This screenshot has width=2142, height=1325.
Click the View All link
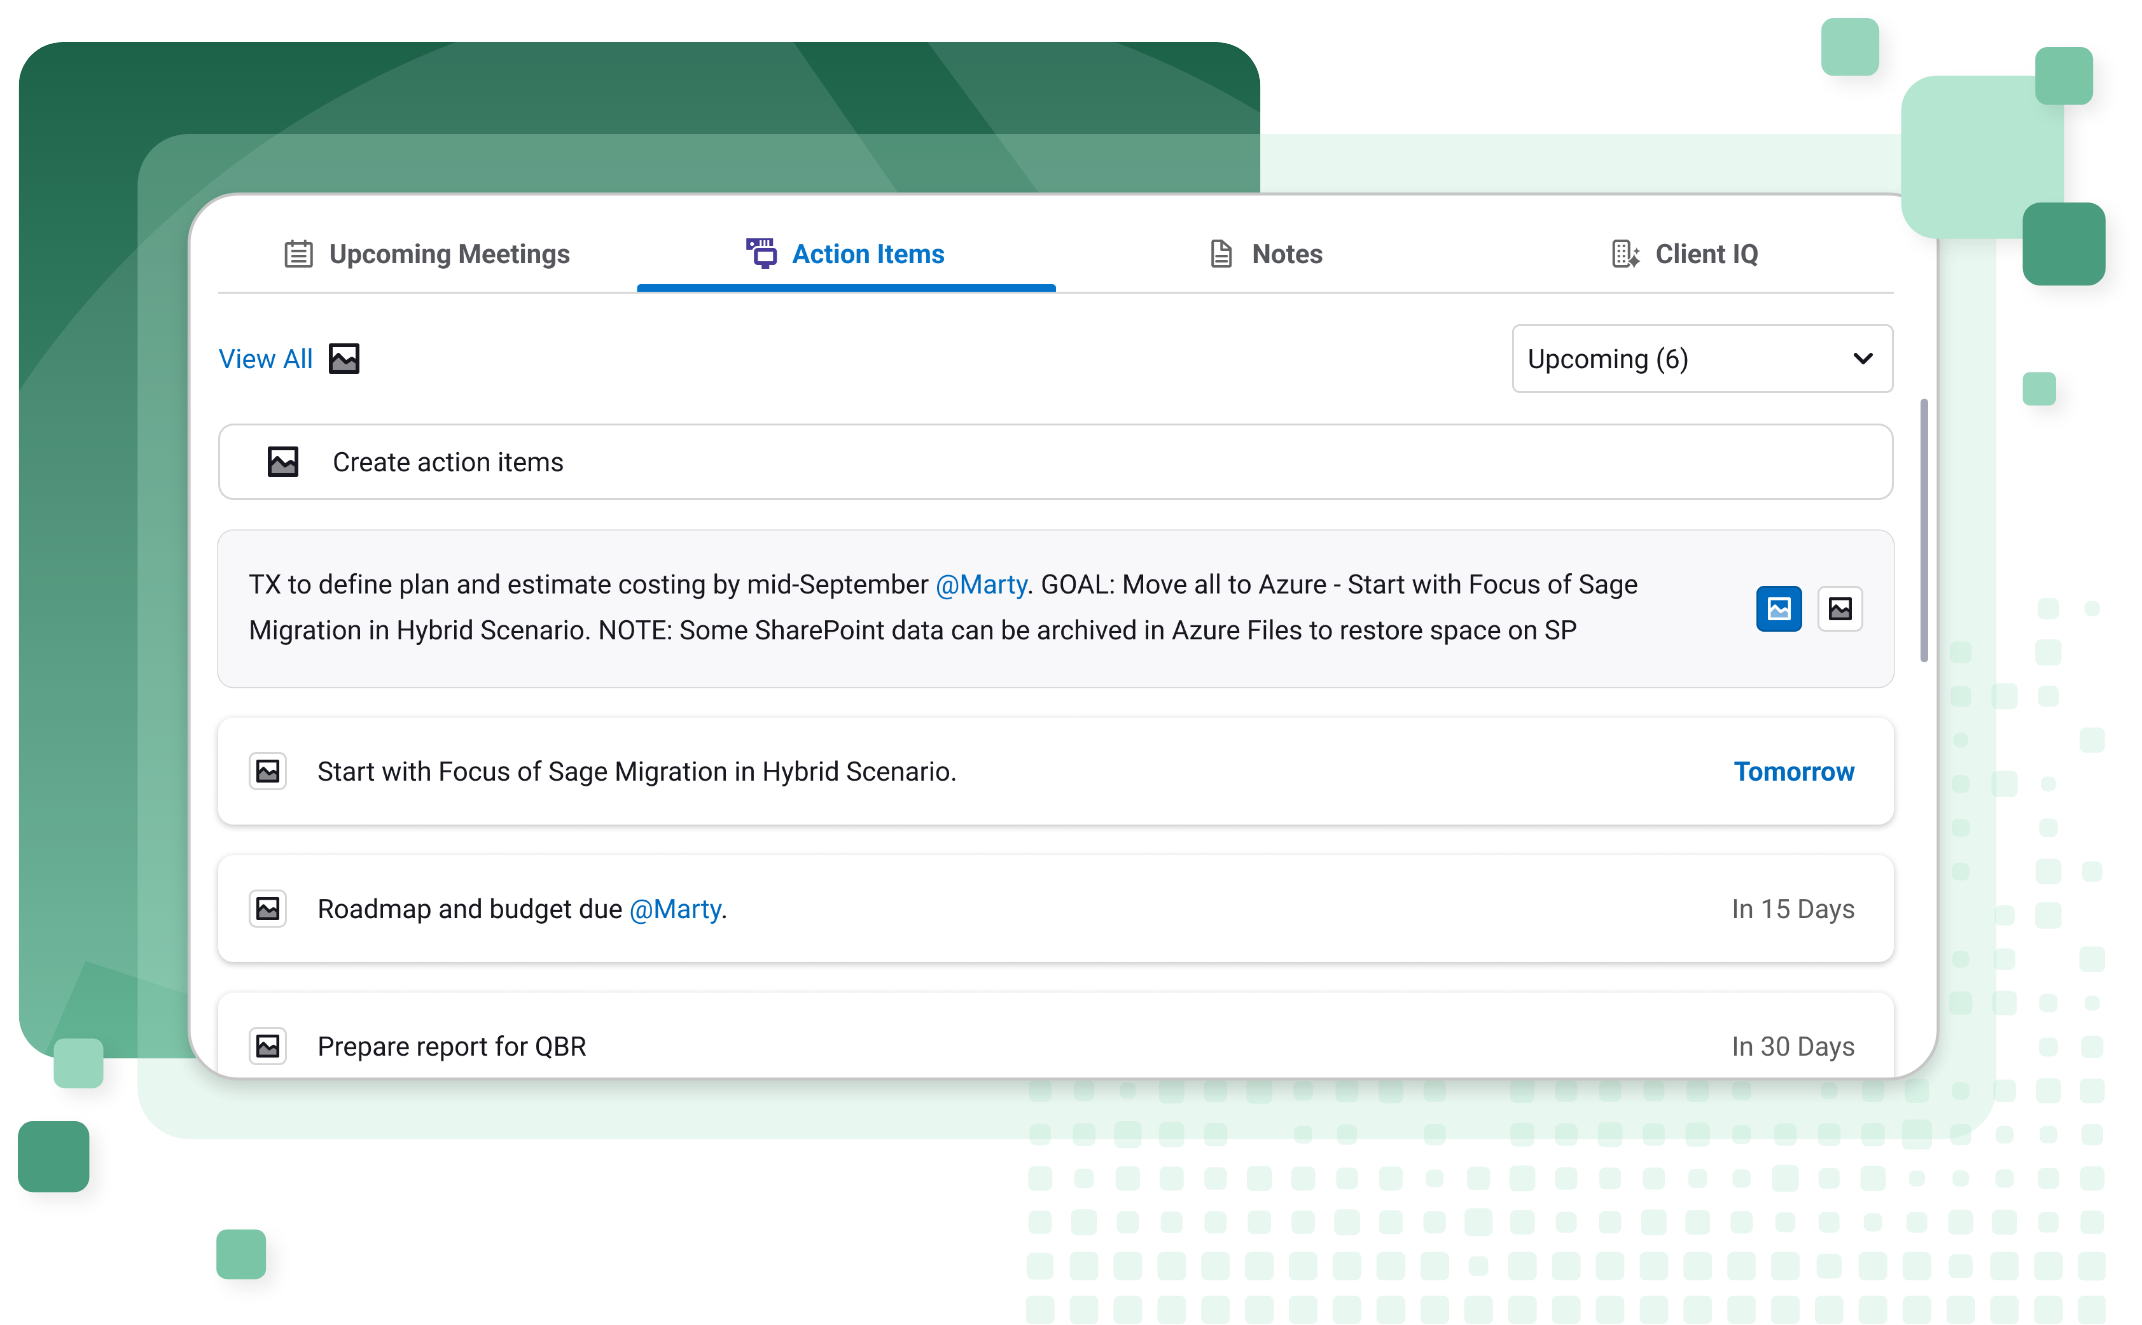(266, 359)
